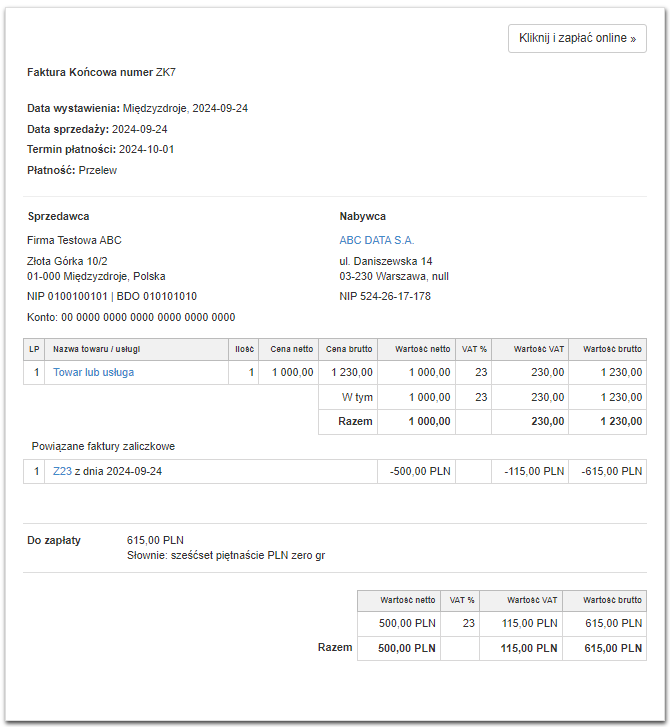Click the LP column header
The height and width of the screenshot is (727, 670).
(35, 349)
